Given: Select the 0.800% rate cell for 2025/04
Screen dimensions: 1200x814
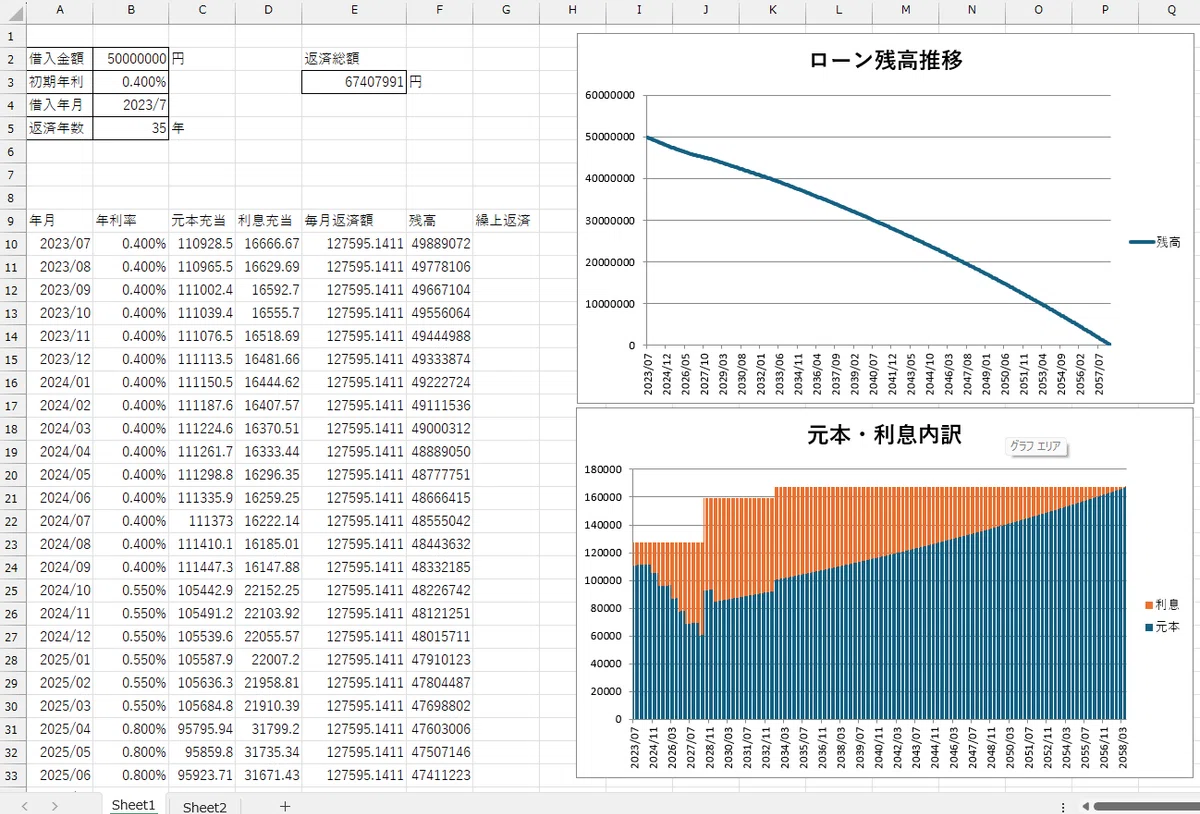Looking at the screenshot, I should (131, 729).
